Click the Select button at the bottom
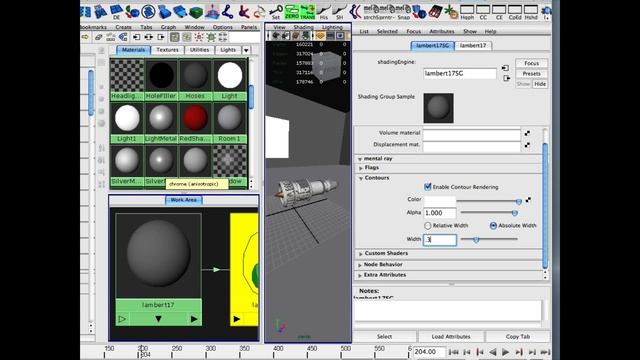The image size is (640, 360). pos(384,336)
